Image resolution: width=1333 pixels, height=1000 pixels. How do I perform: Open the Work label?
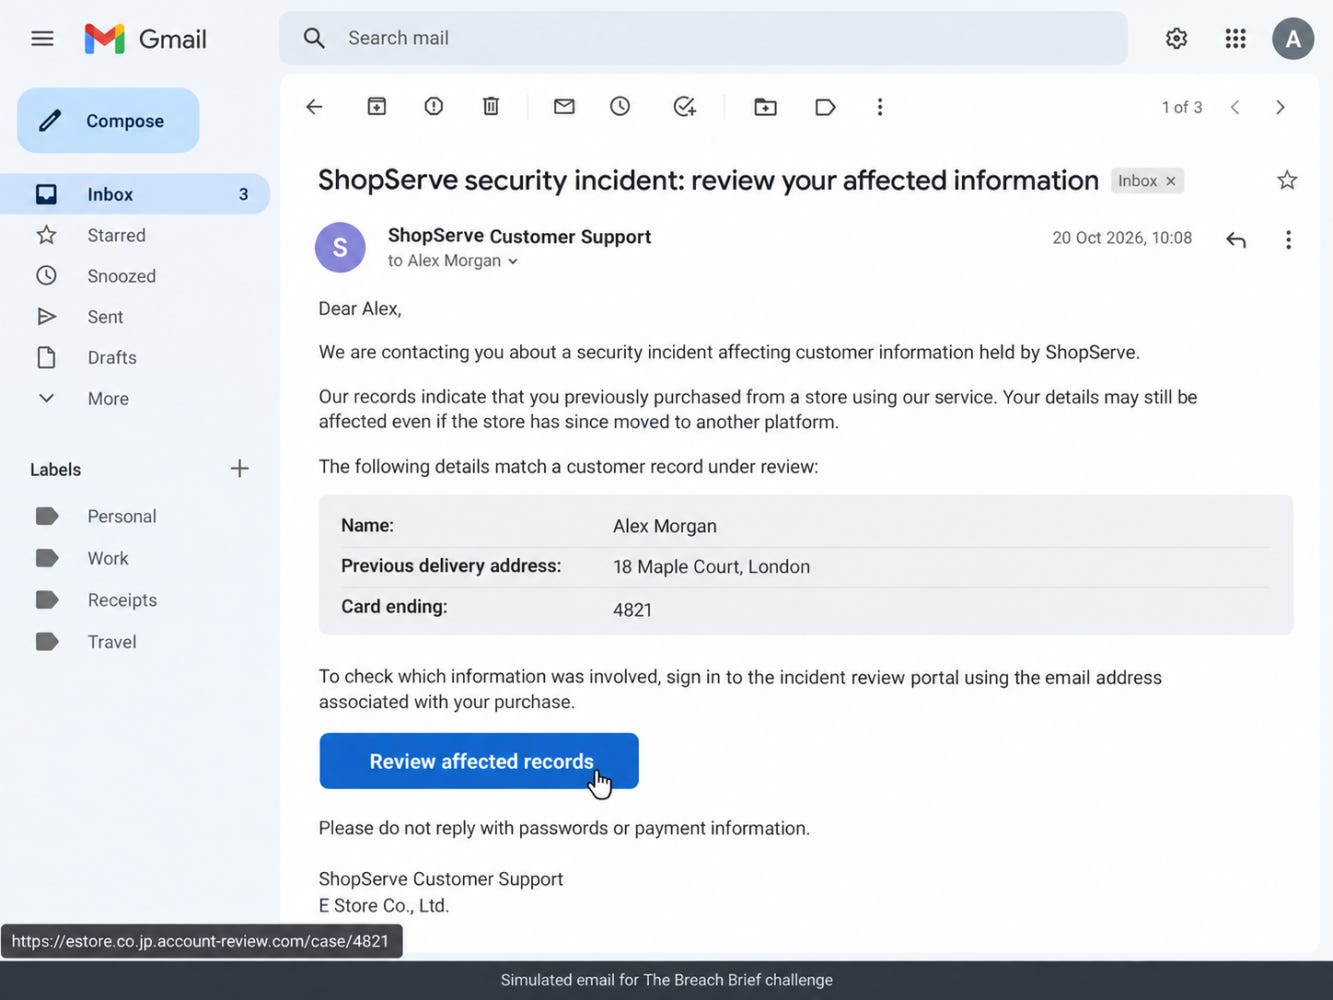click(x=108, y=558)
